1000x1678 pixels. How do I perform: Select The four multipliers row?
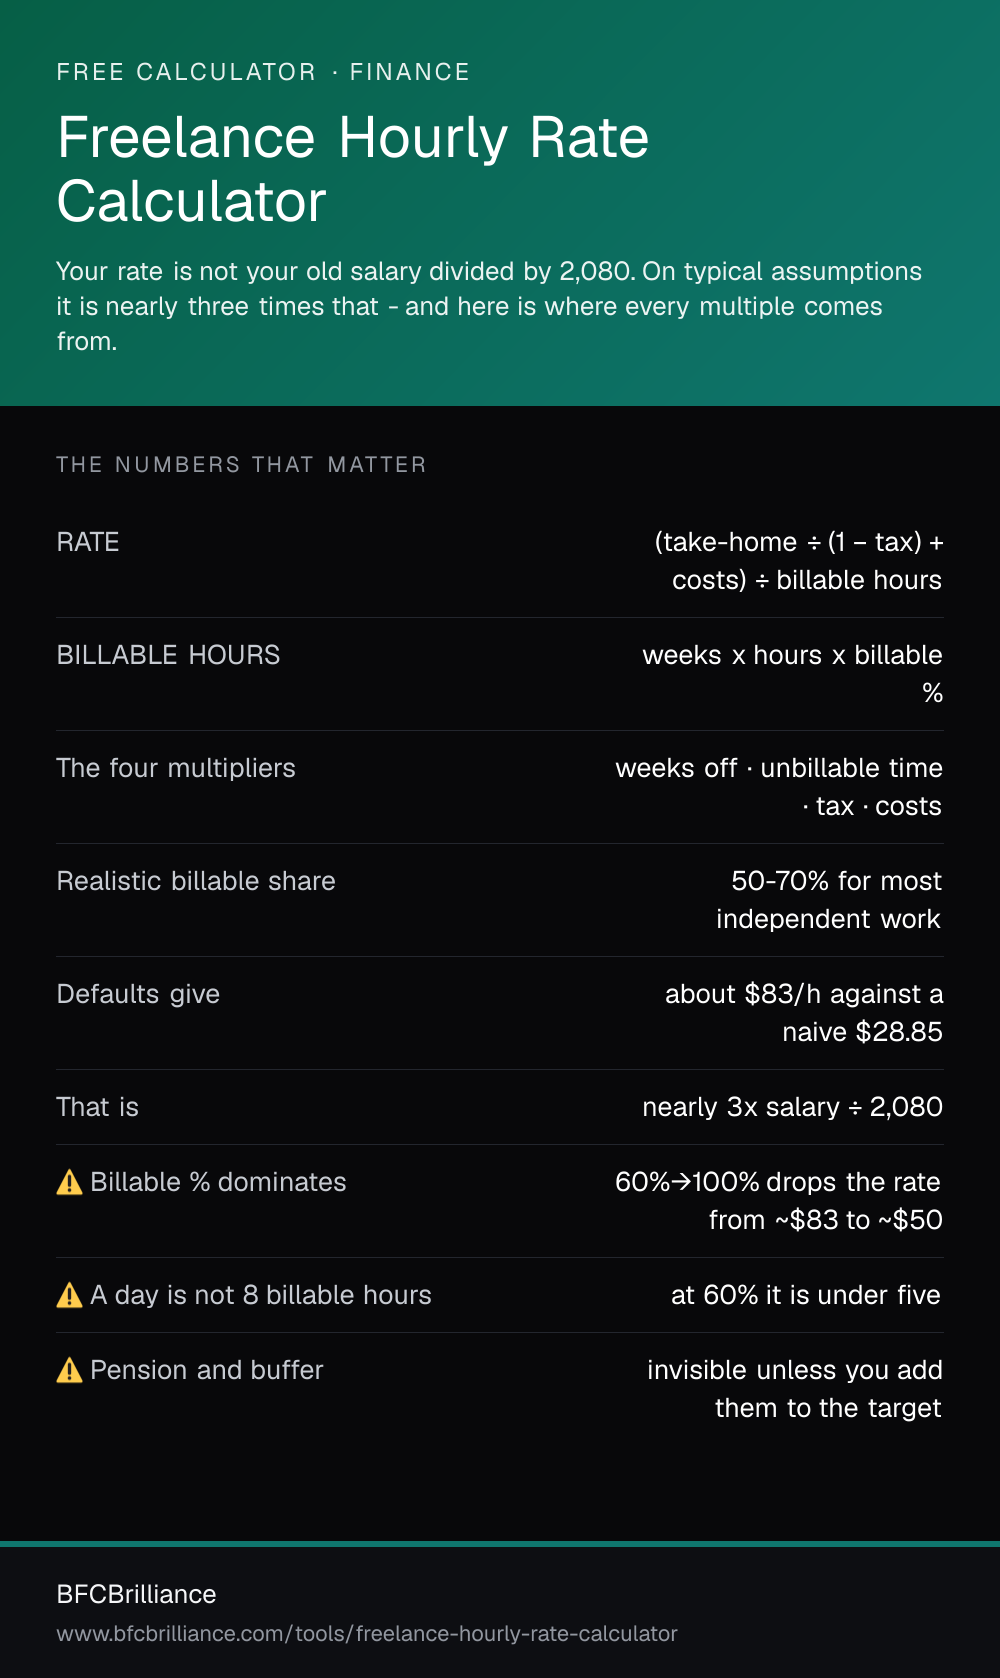coord(500,787)
